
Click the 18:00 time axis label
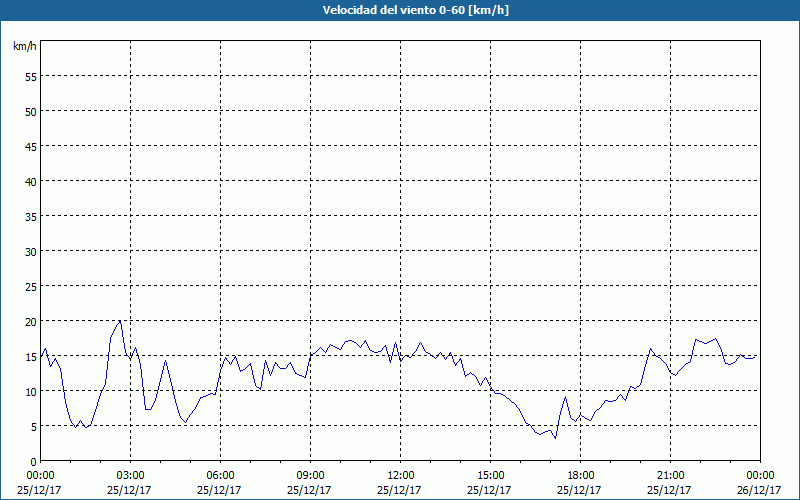[581, 476]
